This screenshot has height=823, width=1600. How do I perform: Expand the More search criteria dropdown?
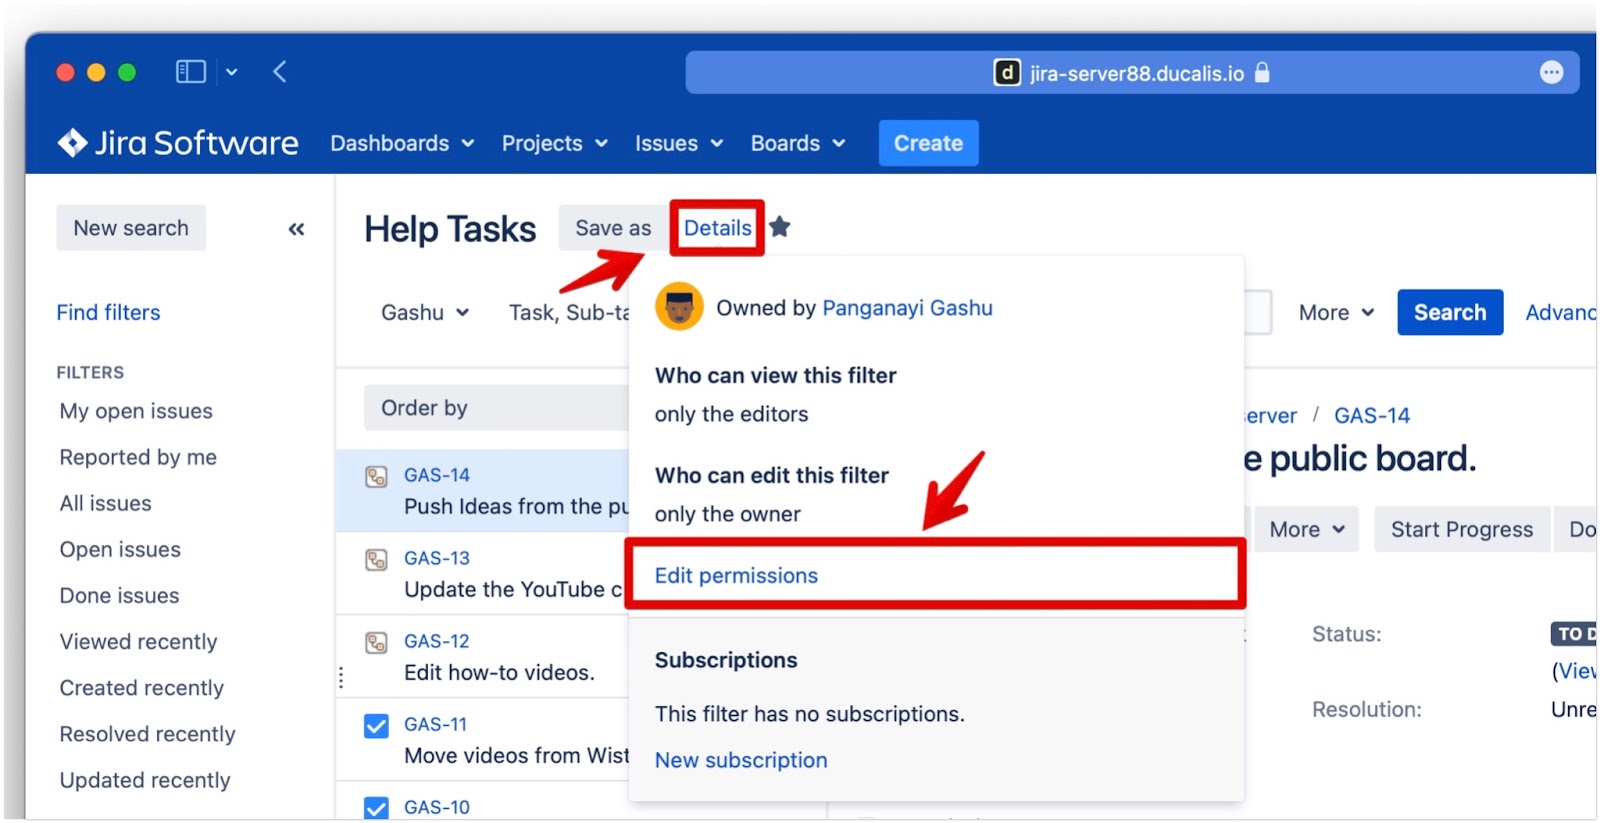(1336, 313)
